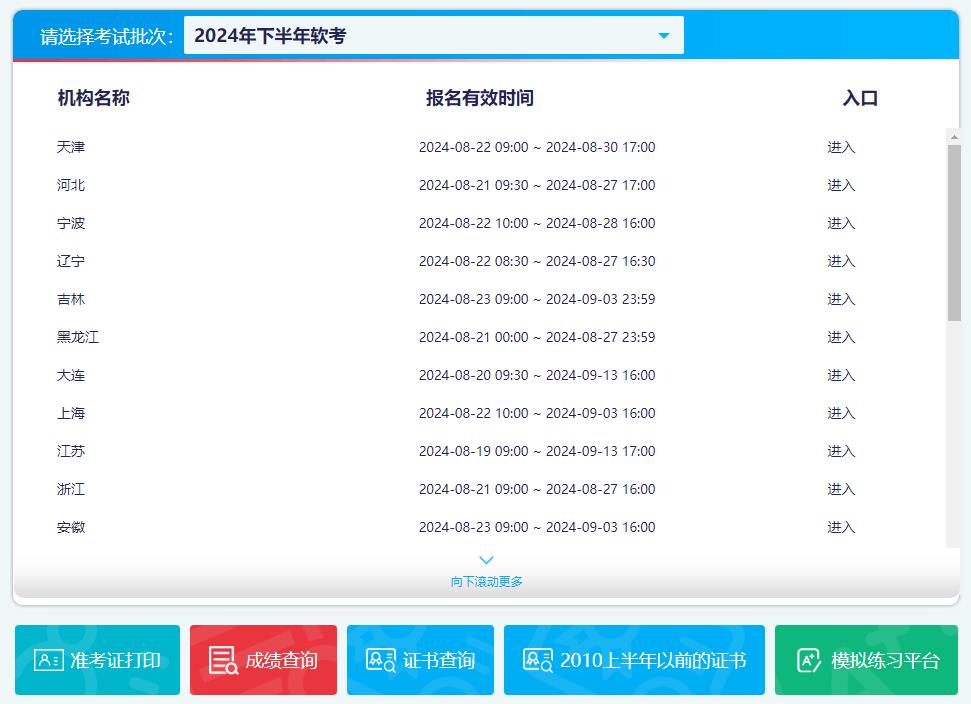Enter registration for 黑龙江
Screen dimensions: 971x704
click(841, 337)
